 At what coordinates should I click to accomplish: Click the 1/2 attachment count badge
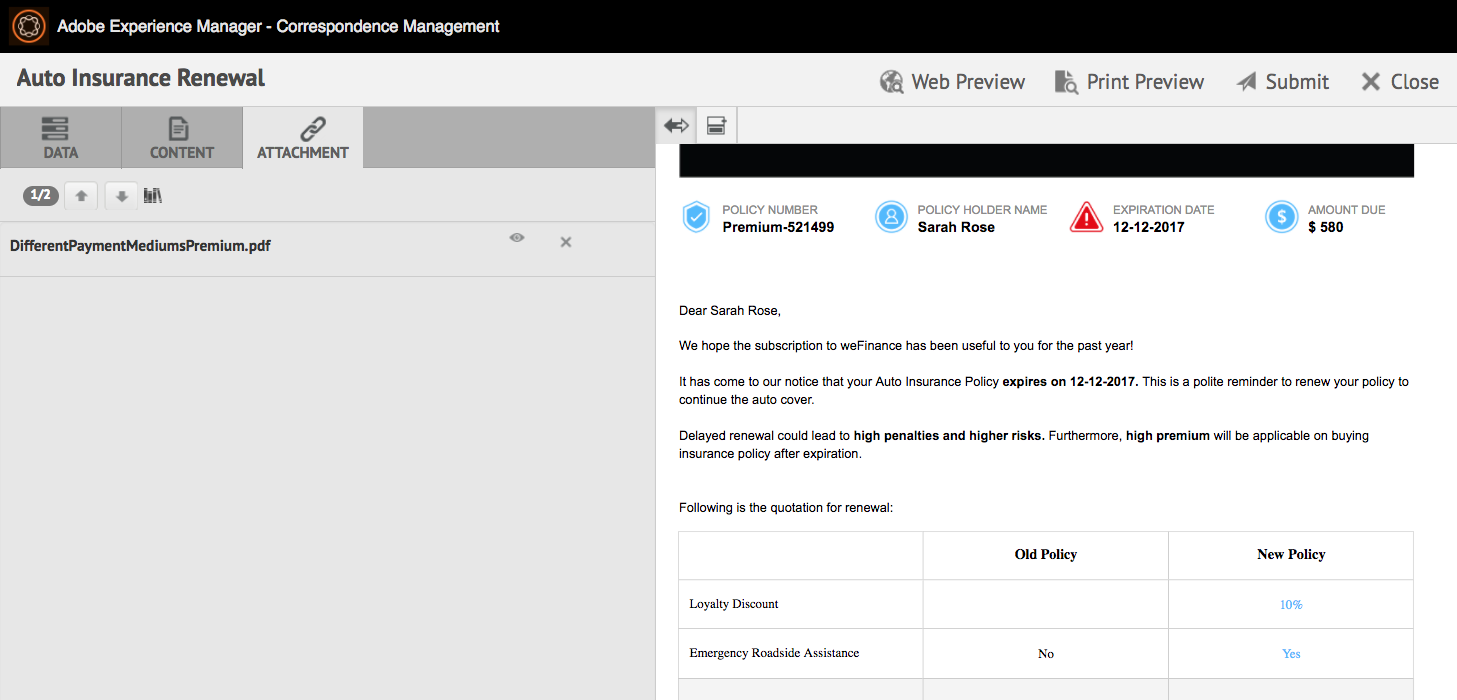[x=41, y=196]
